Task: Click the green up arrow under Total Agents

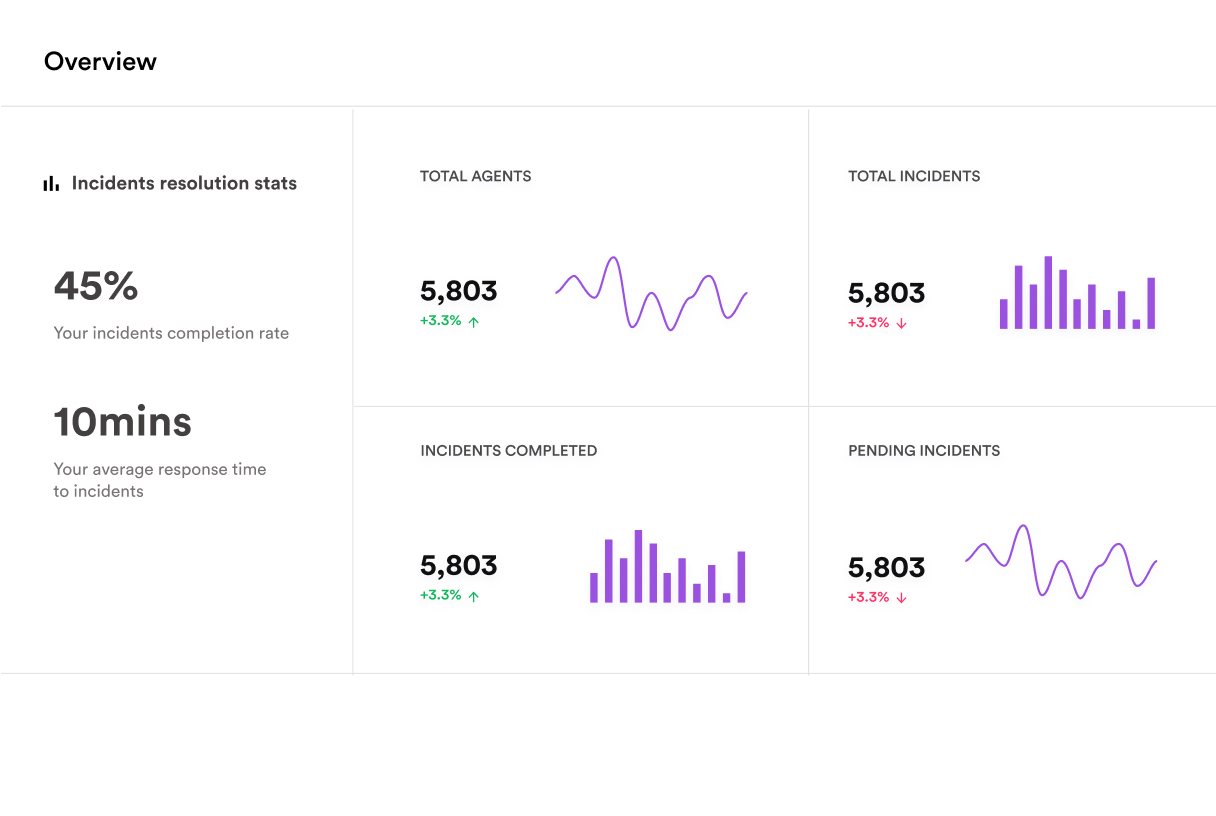Action: point(474,322)
